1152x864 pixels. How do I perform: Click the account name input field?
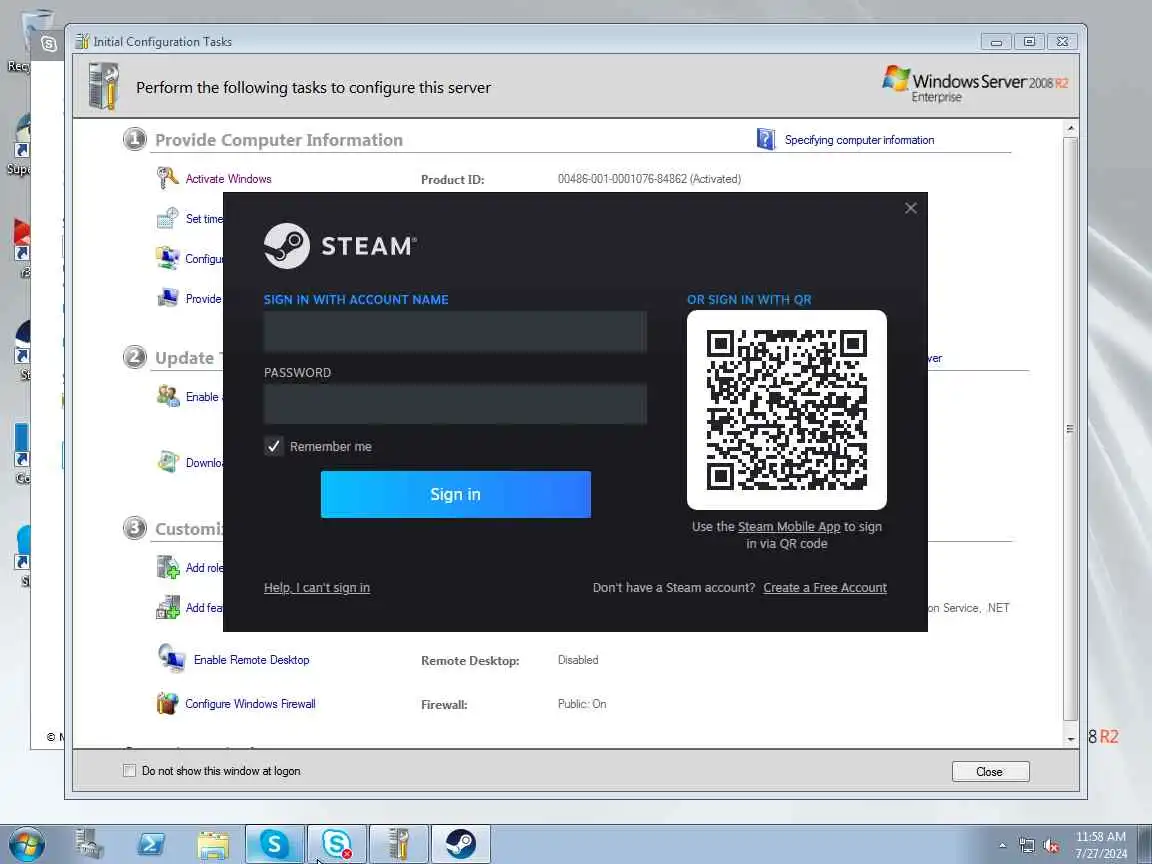pos(456,331)
